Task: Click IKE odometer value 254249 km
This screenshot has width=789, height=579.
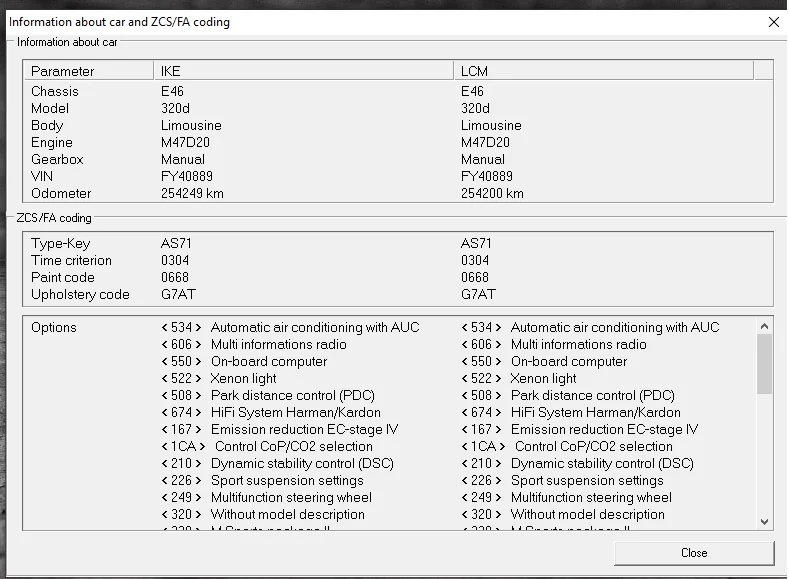Action: tap(192, 194)
